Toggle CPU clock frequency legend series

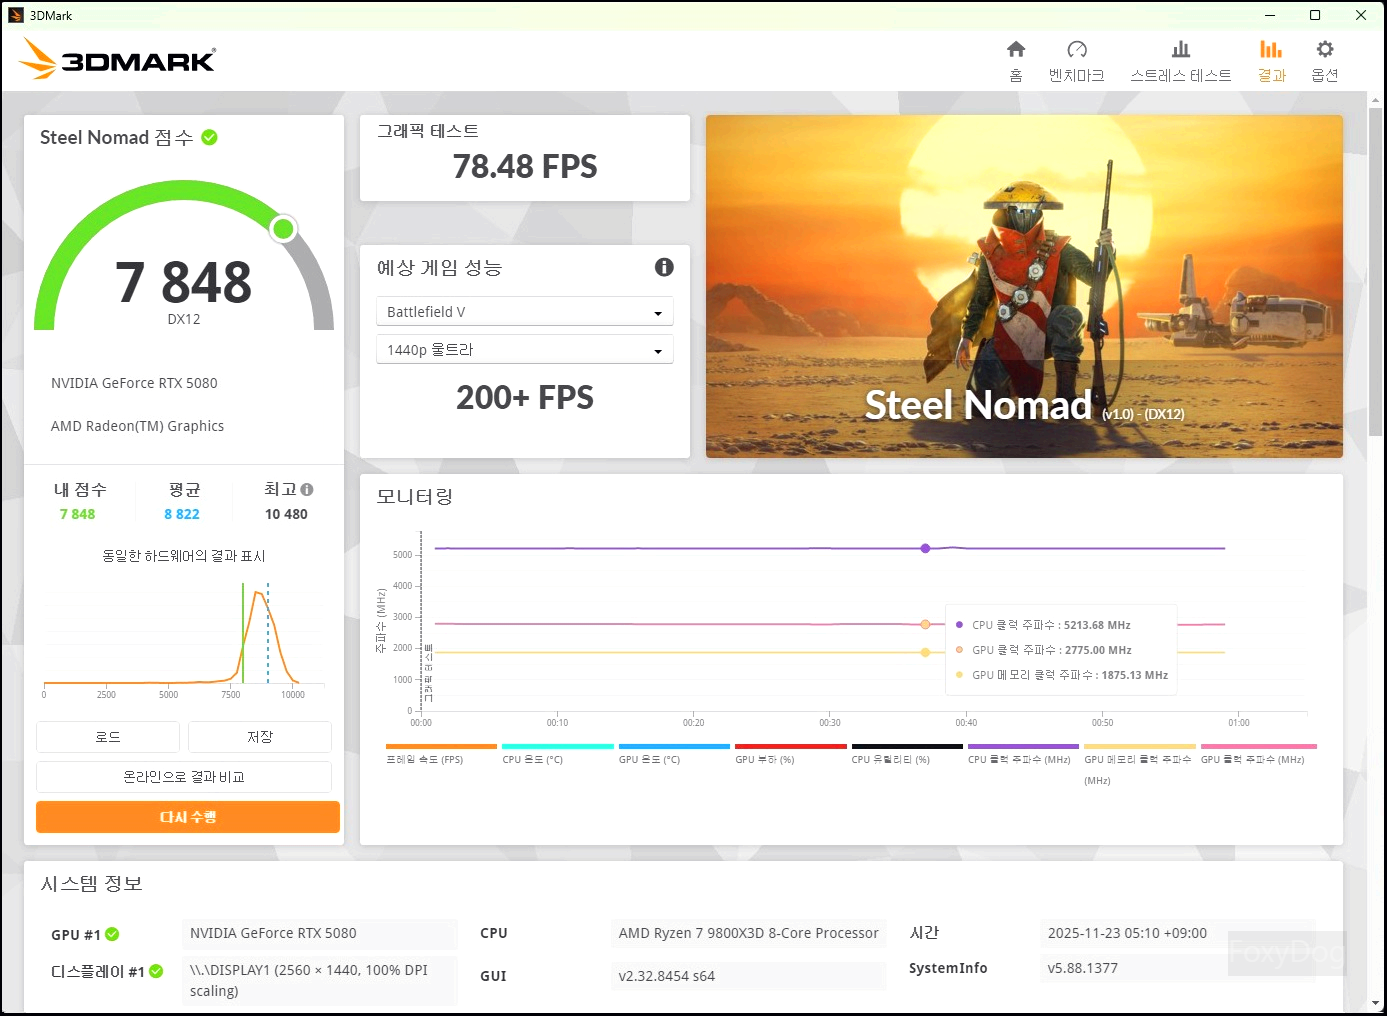pyautogui.click(x=1023, y=754)
